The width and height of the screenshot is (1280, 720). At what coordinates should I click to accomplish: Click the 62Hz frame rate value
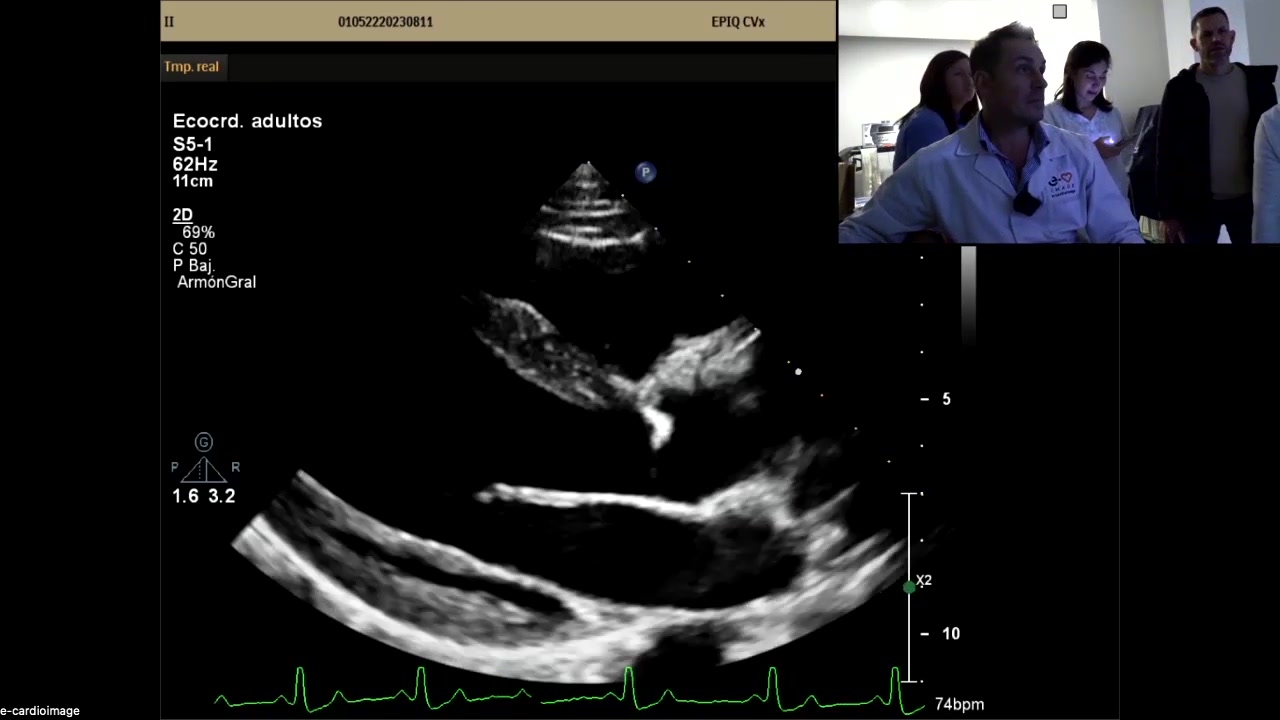(194, 164)
